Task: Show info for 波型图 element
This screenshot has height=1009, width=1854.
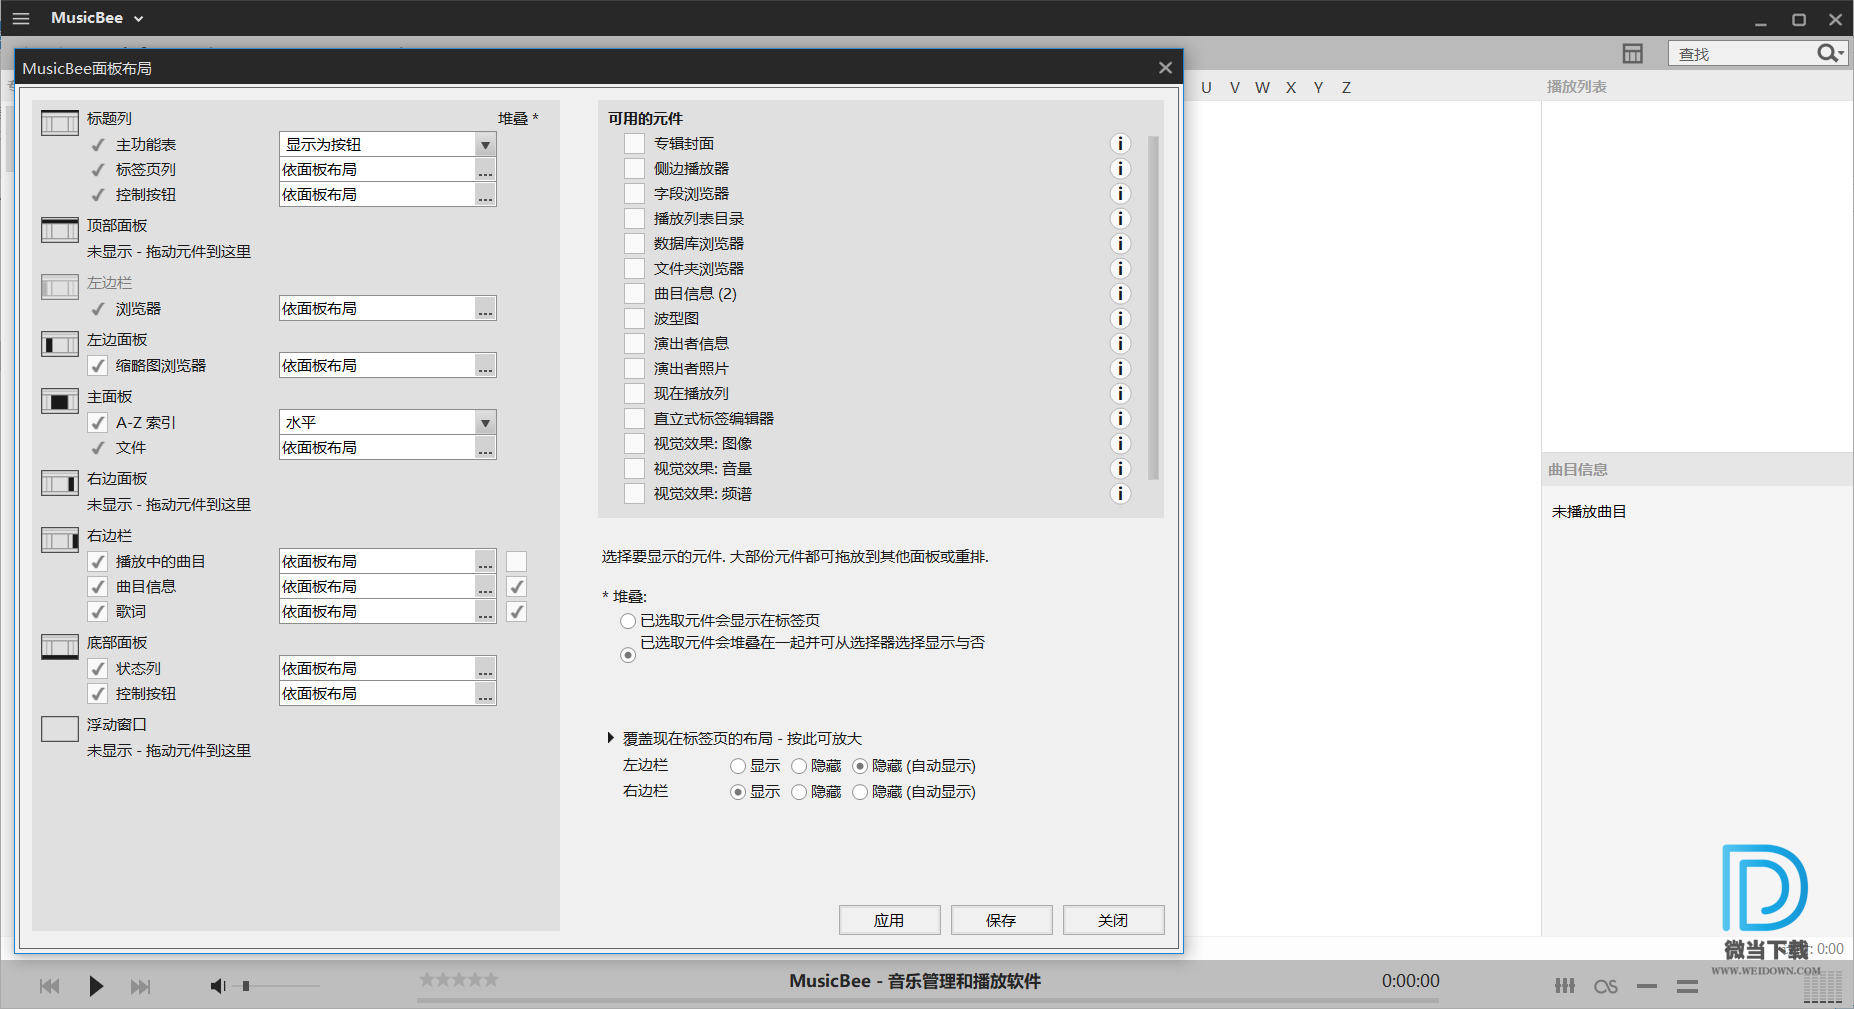Action: click(1120, 319)
